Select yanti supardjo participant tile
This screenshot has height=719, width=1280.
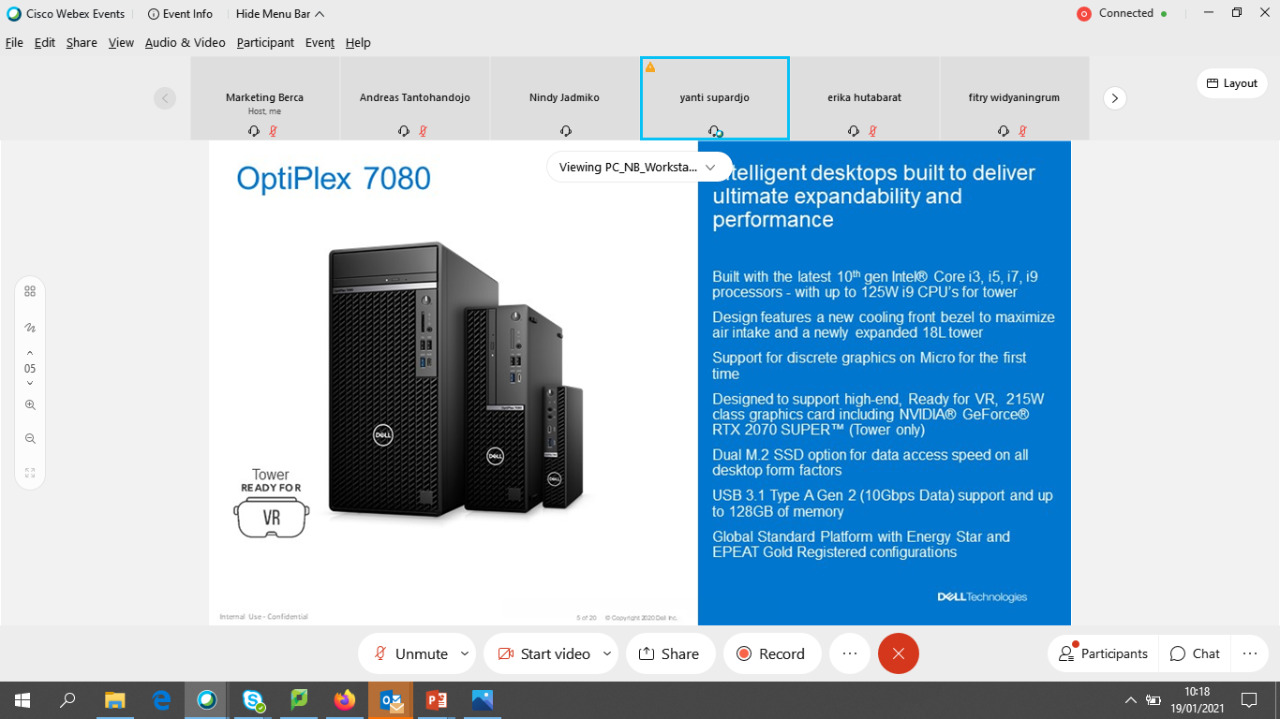pos(715,98)
